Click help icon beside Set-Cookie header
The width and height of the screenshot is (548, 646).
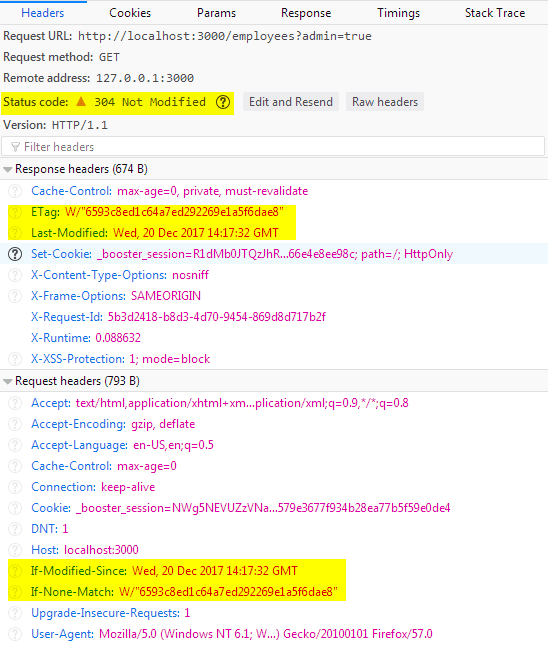tap(15, 254)
